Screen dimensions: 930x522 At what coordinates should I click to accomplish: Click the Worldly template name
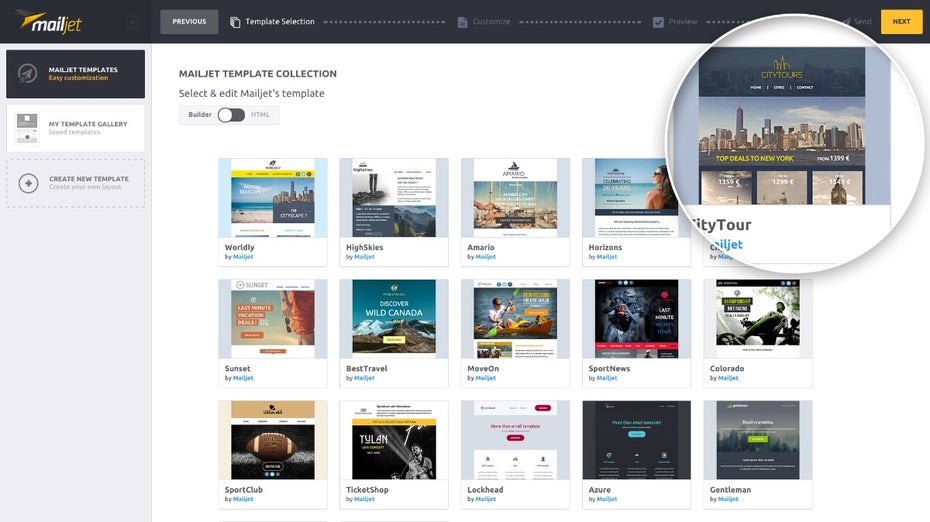pos(240,247)
